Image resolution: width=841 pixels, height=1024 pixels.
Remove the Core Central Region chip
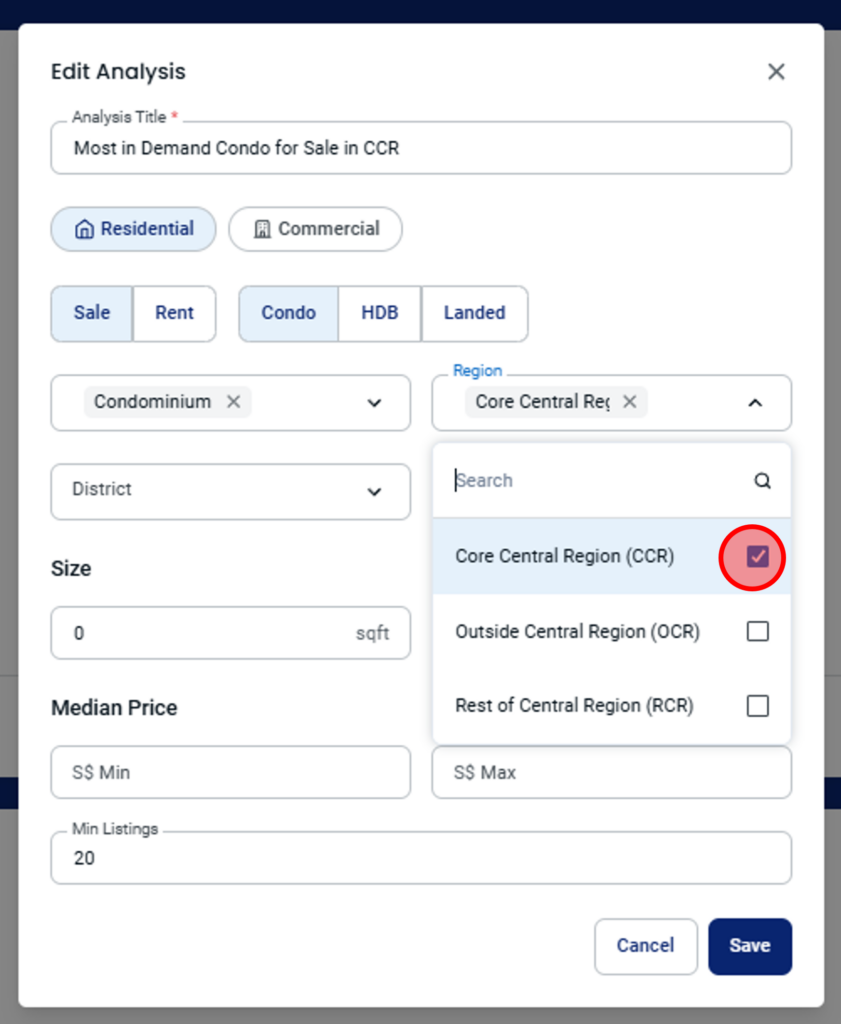click(629, 402)
